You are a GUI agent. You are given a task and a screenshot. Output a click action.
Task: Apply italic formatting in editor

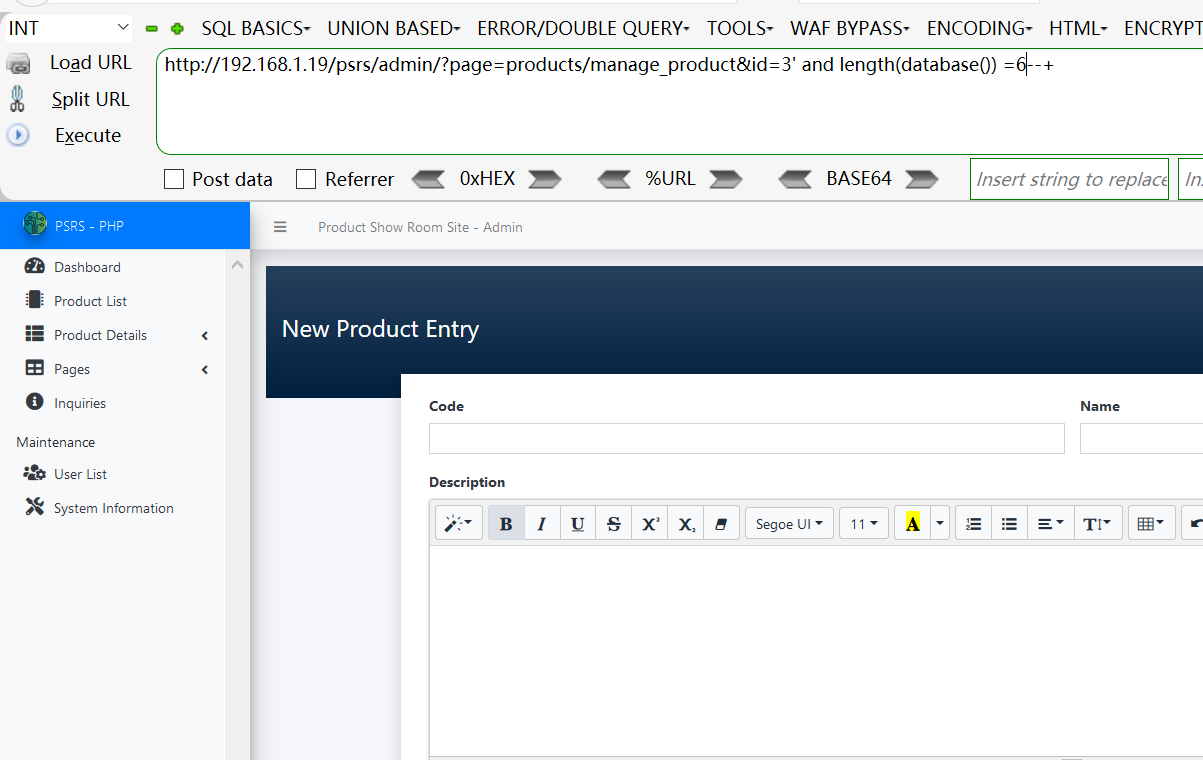click(542, 523)
